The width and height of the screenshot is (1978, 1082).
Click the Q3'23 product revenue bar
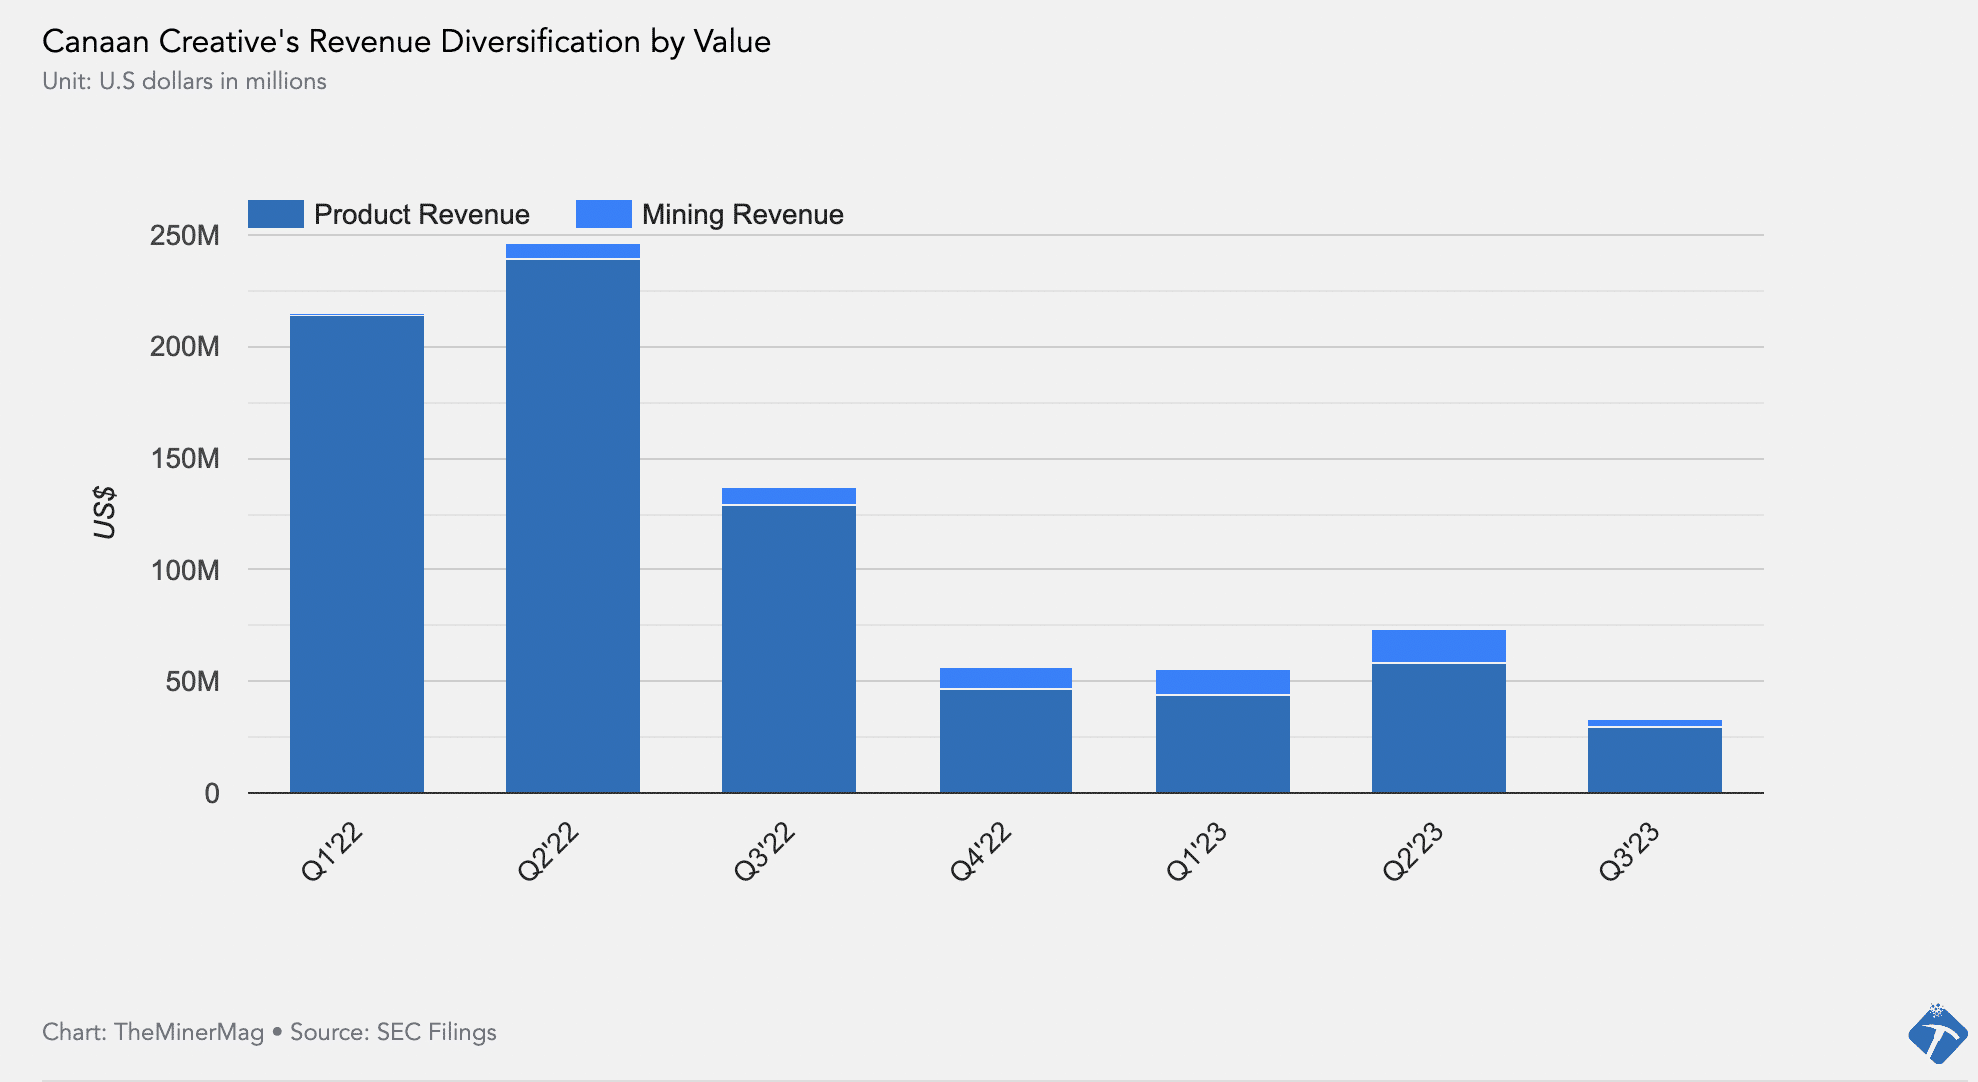point(1654,760)
